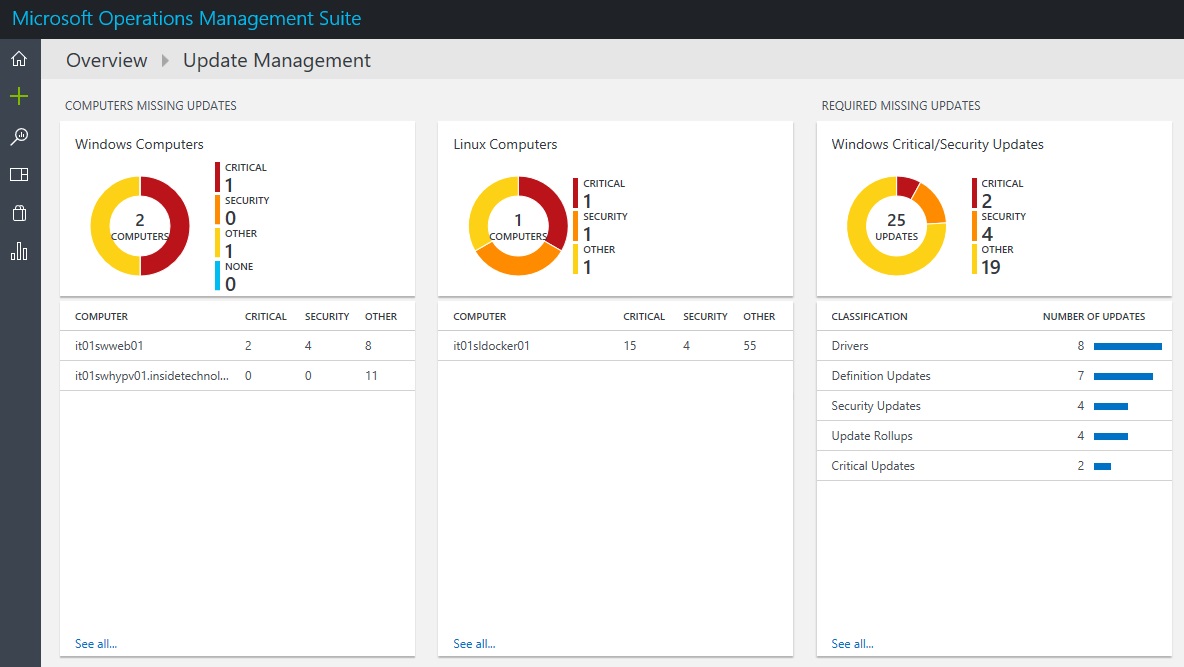View Usage via the bar chart icon
Viewport: 1184px width, 667px height.
(20, 250)
